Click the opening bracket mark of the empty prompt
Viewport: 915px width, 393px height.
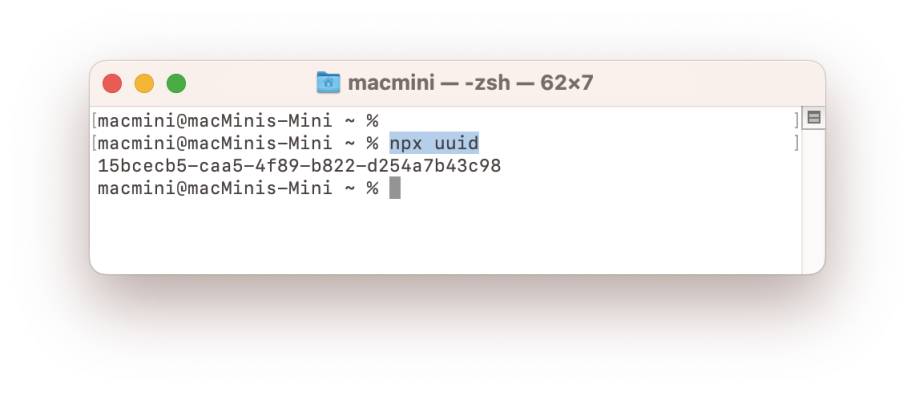(93, 121)
